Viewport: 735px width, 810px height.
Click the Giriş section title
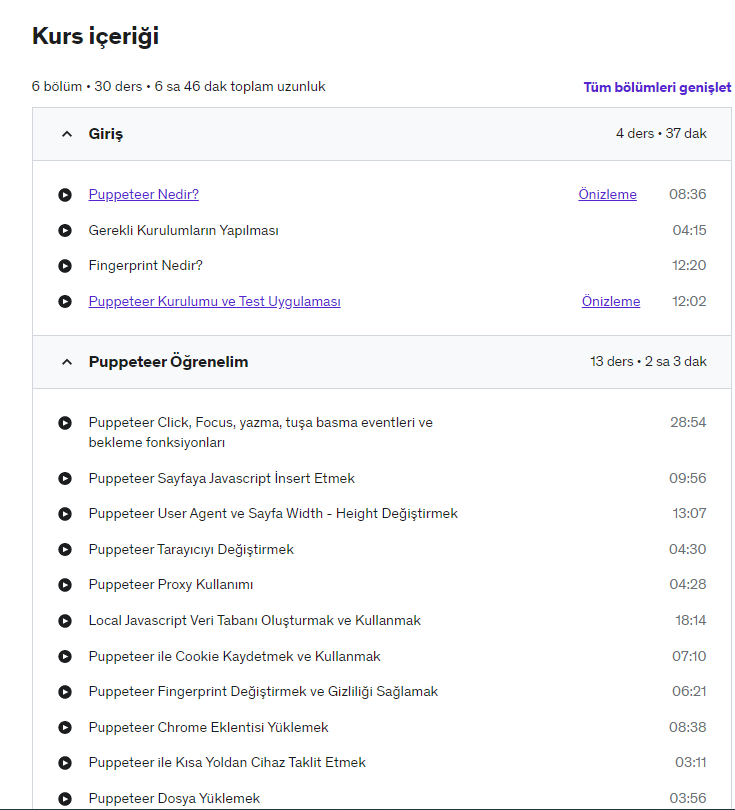[106, 134]
